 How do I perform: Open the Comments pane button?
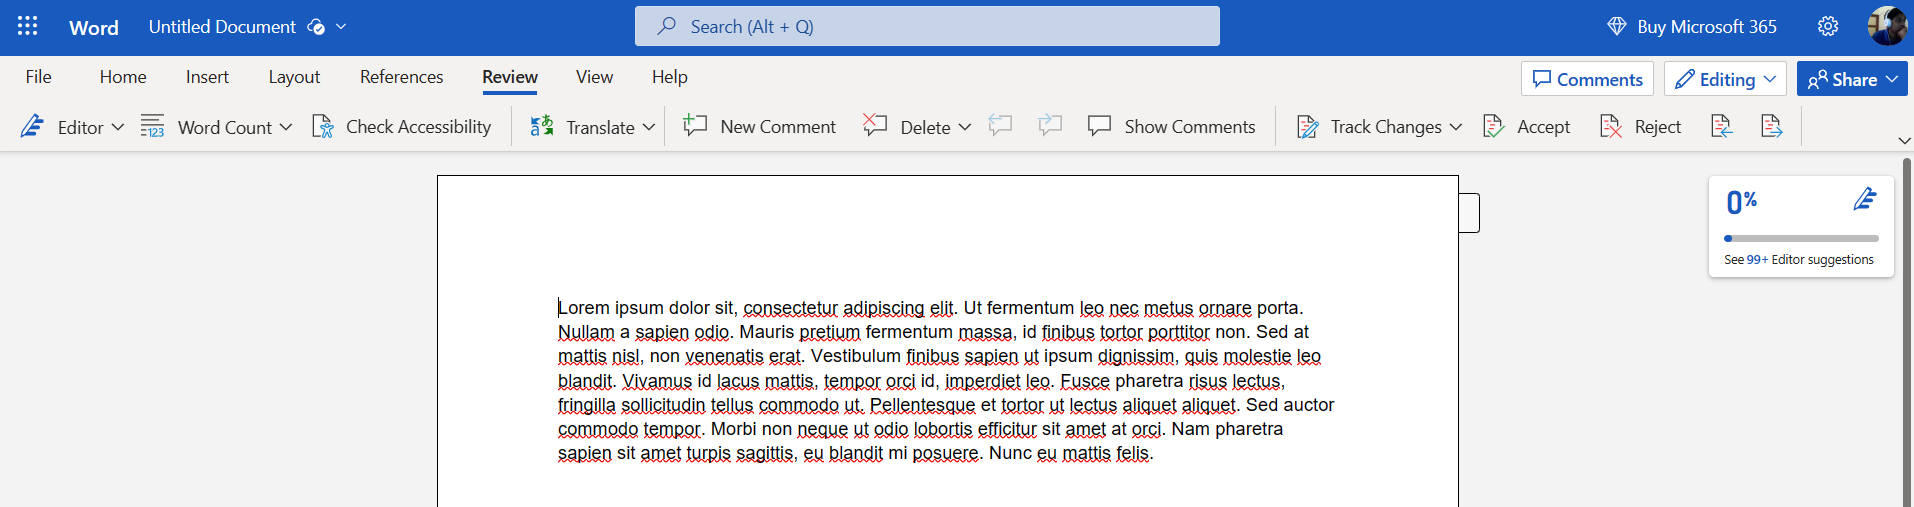tap(1587, 79)
